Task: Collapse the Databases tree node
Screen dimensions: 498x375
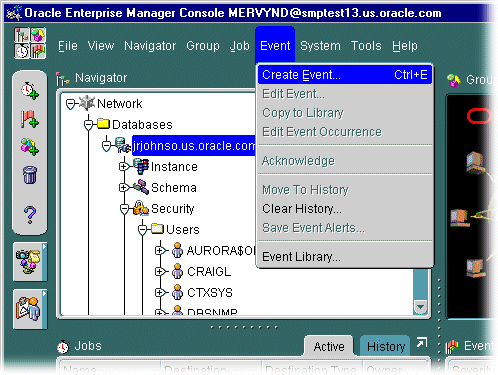Action: click(88, 125)
